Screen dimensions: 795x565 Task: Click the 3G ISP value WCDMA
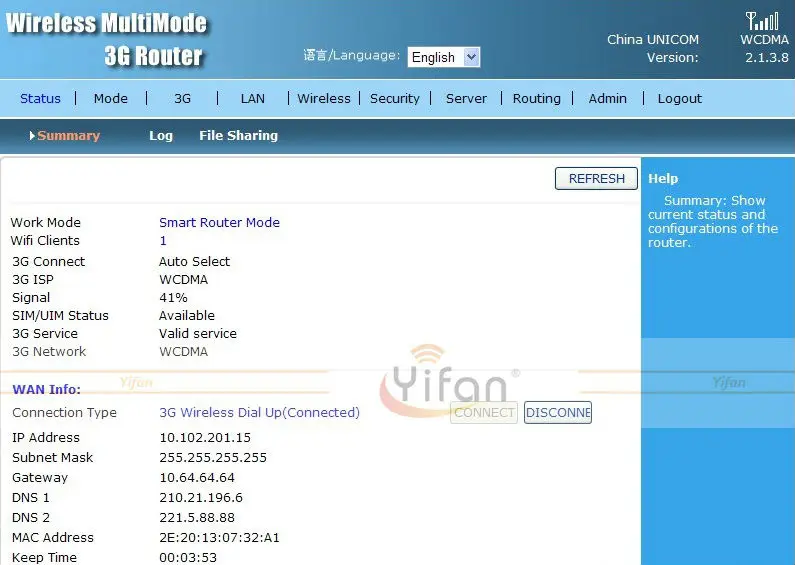coord(184,279)
